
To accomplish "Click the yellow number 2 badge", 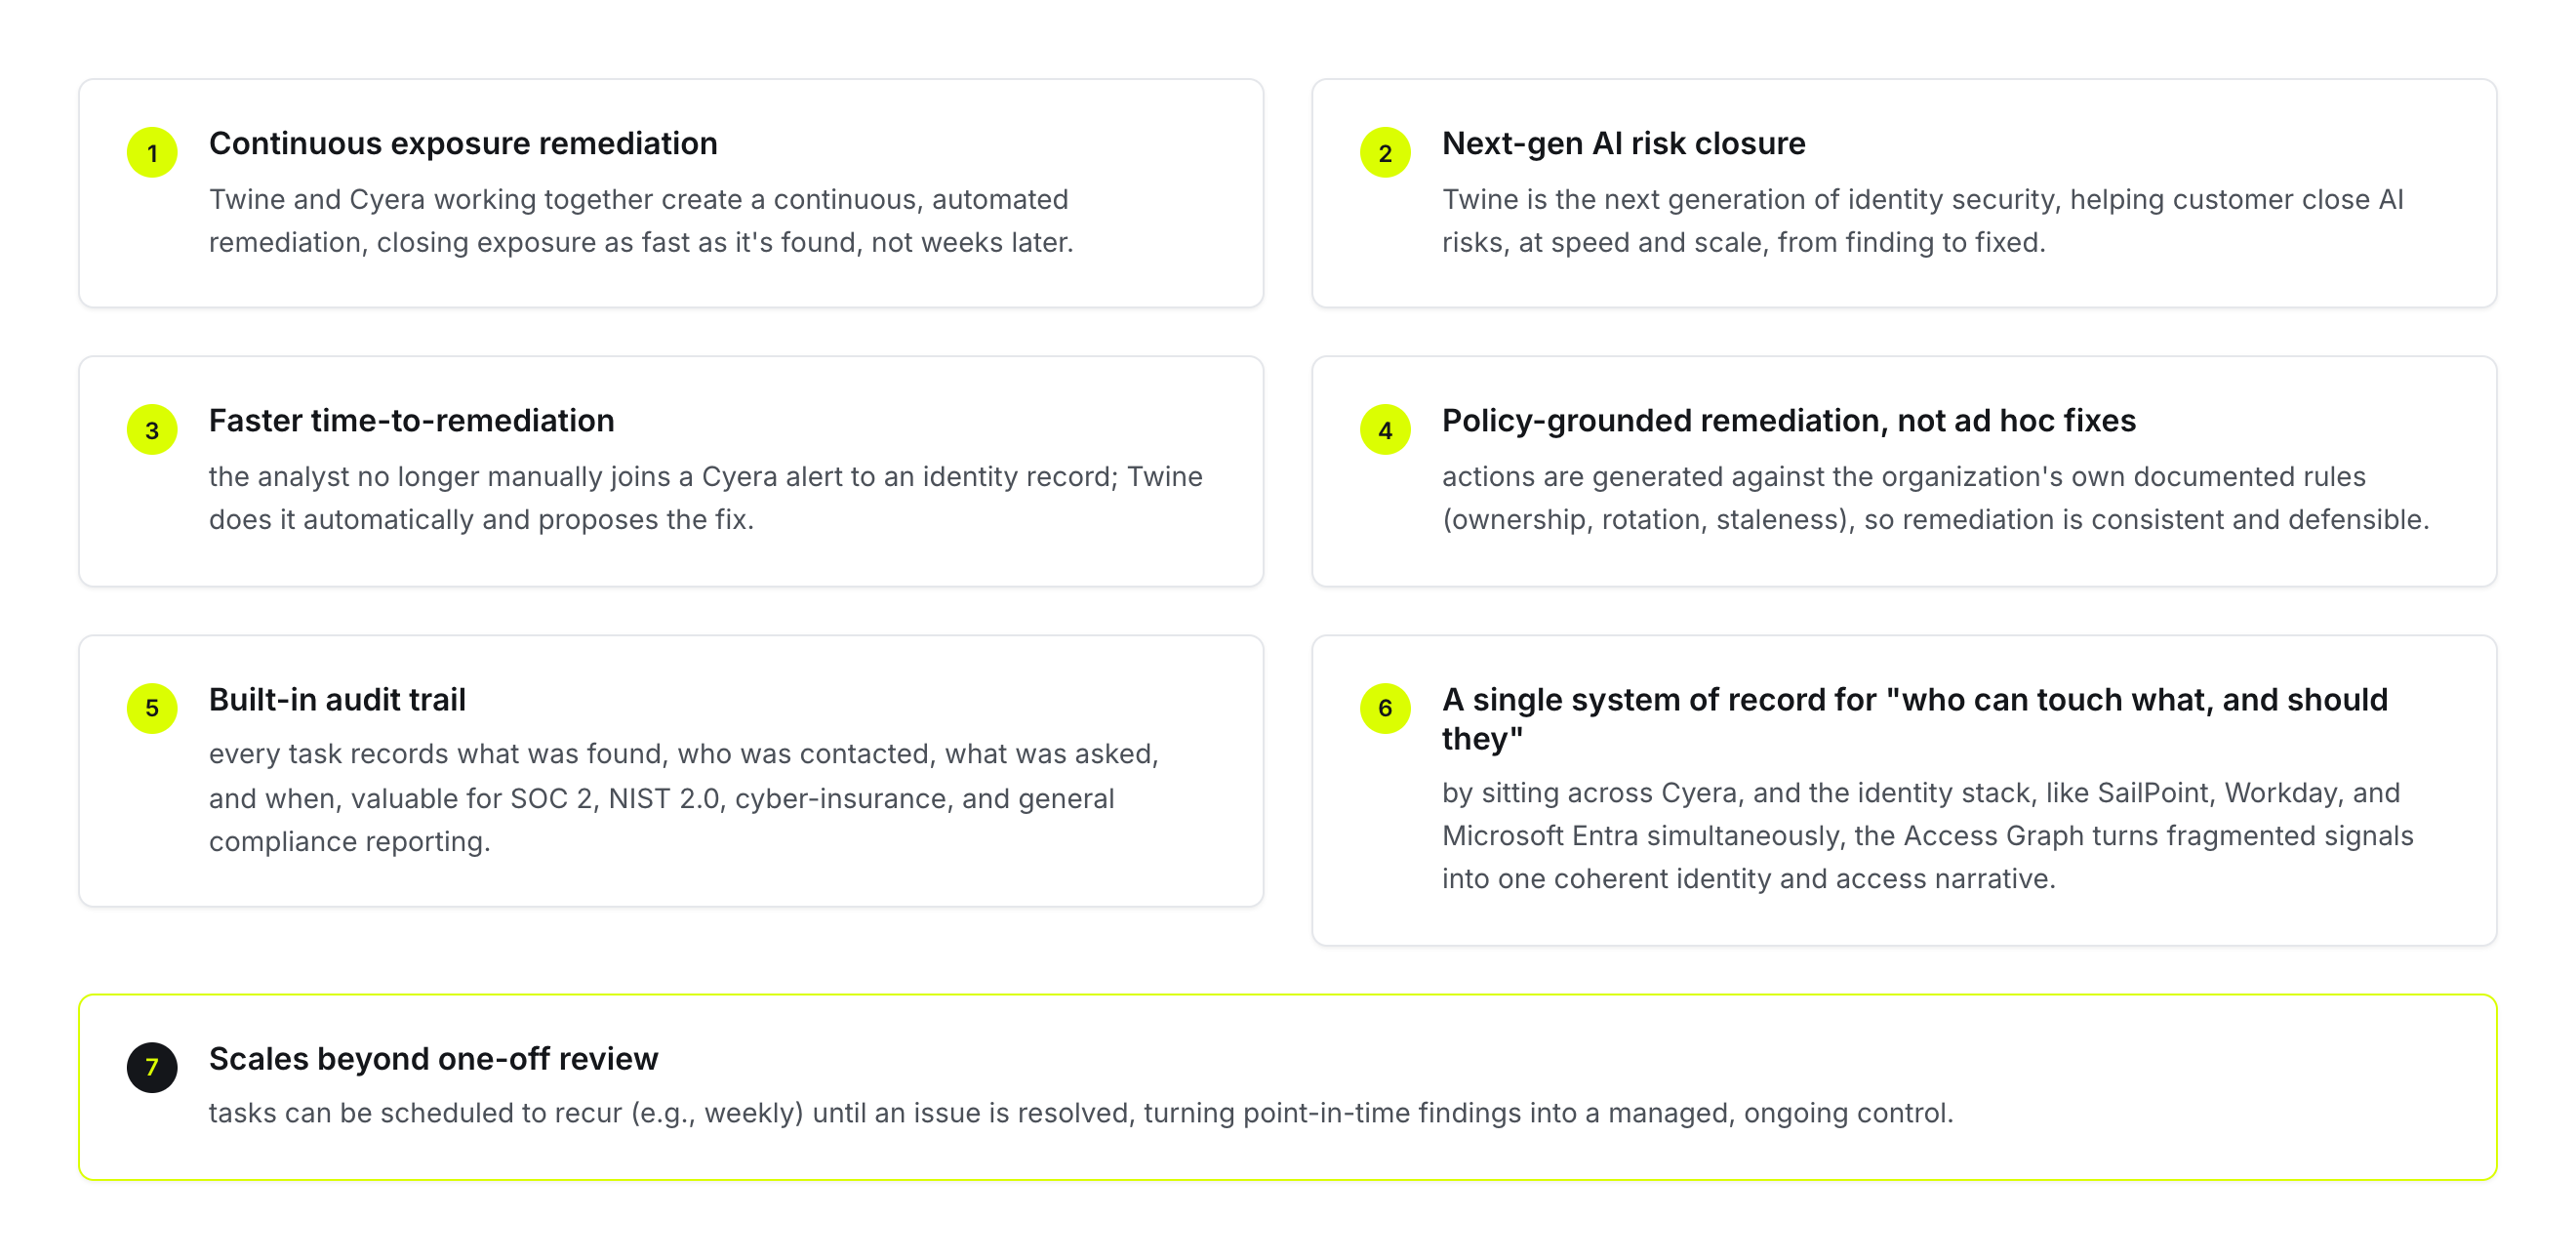I will click(1385, 152).
